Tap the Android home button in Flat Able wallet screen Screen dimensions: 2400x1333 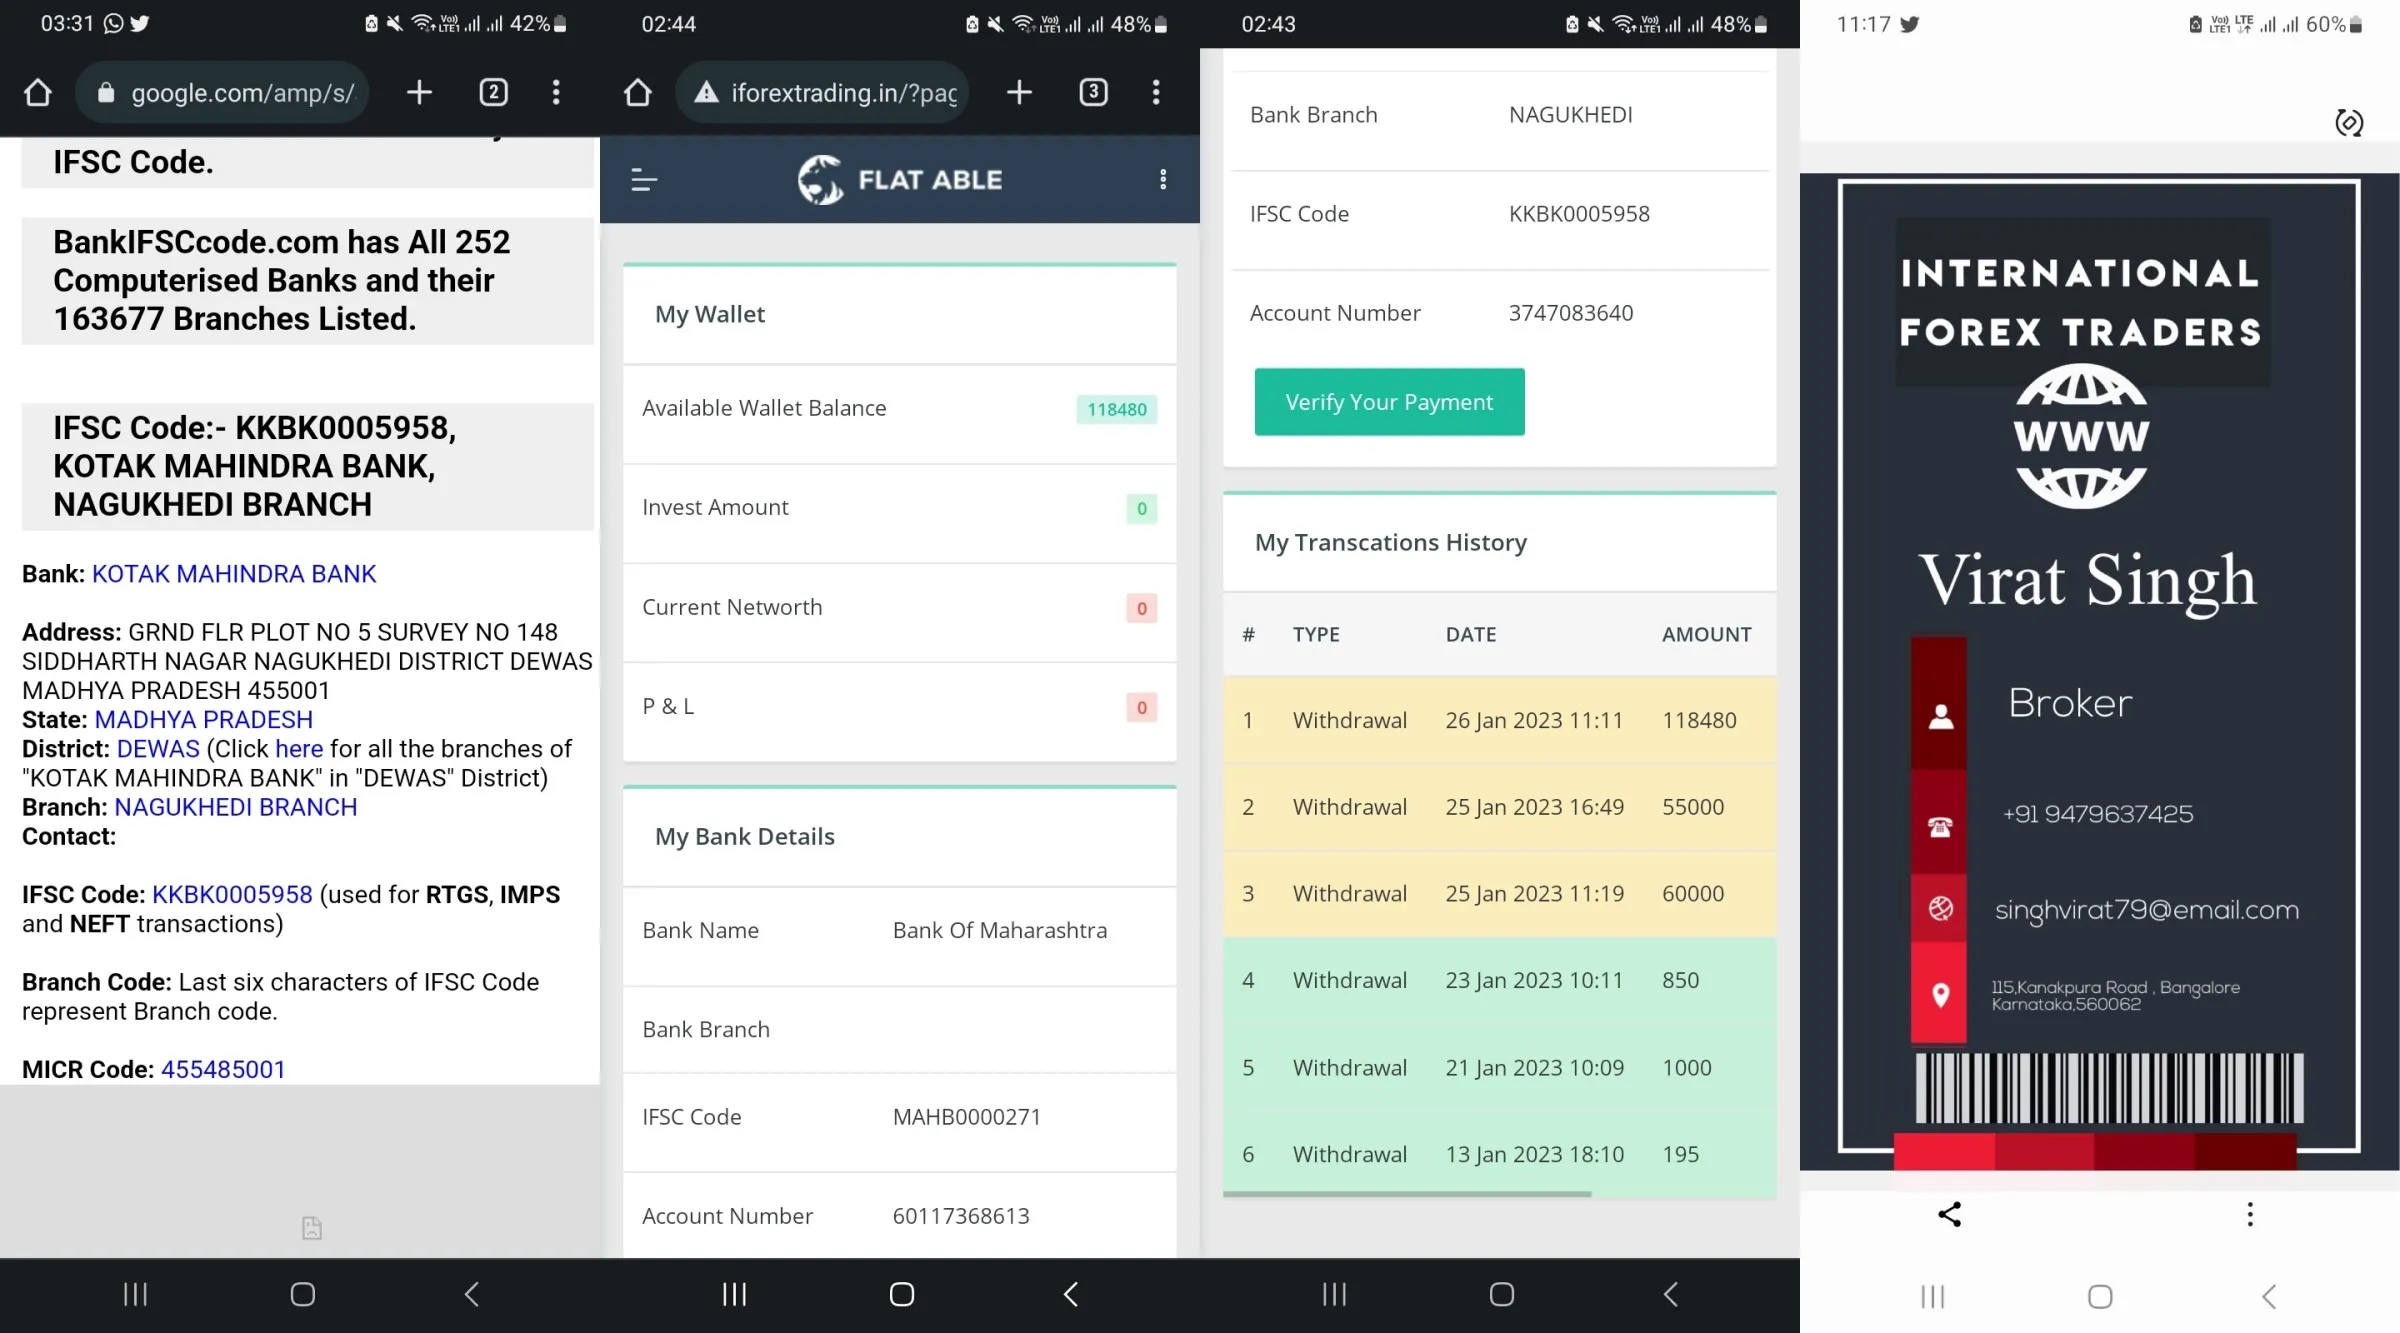click(902, 1295)
